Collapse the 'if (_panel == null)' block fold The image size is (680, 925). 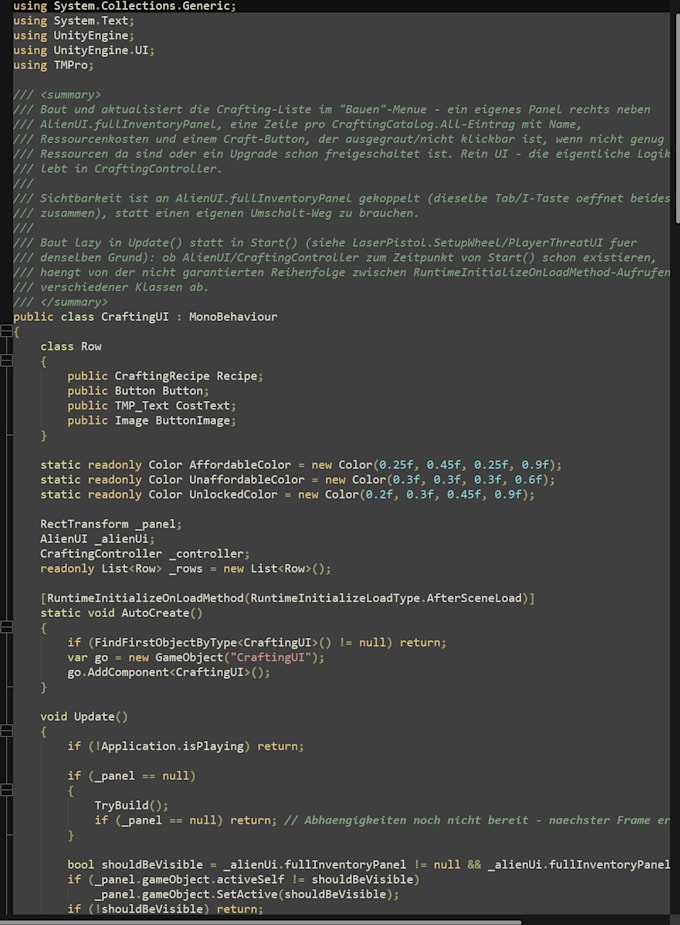(x=6, y=790)
